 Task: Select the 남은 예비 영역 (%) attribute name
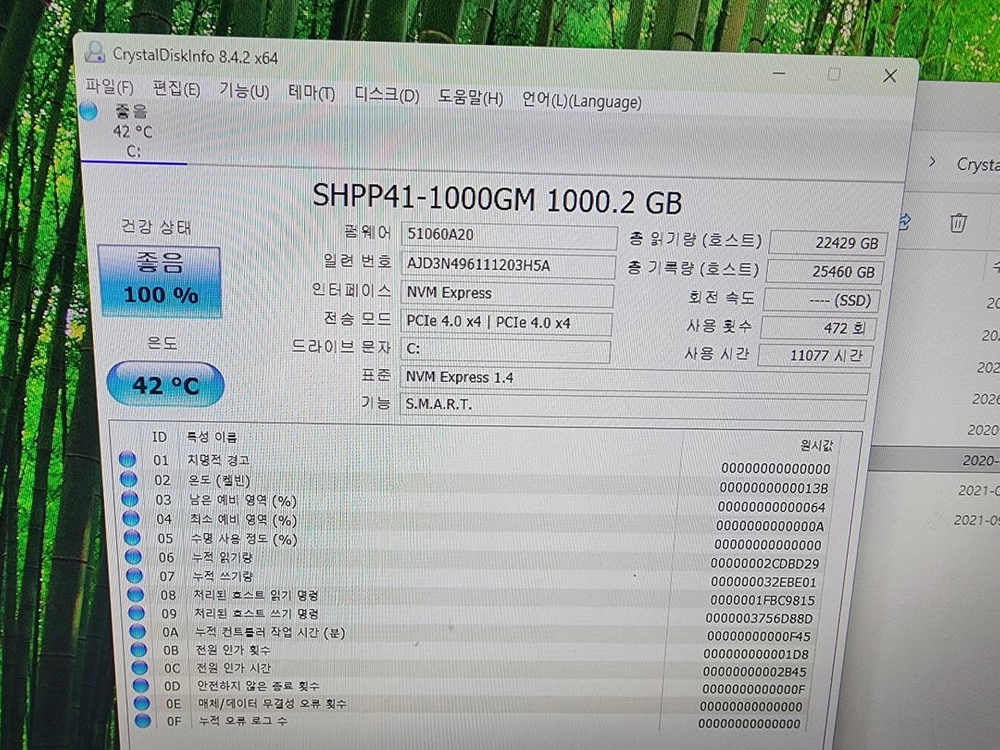click(x=244, y=501)
